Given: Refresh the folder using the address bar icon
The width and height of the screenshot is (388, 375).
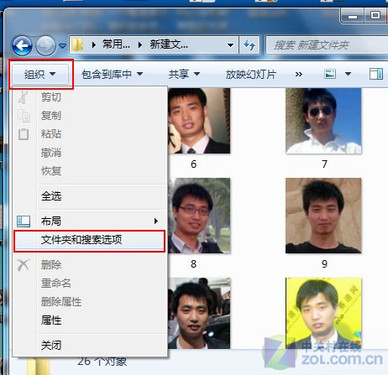Looking at the screenshot, I should click(x=249, y=45).
